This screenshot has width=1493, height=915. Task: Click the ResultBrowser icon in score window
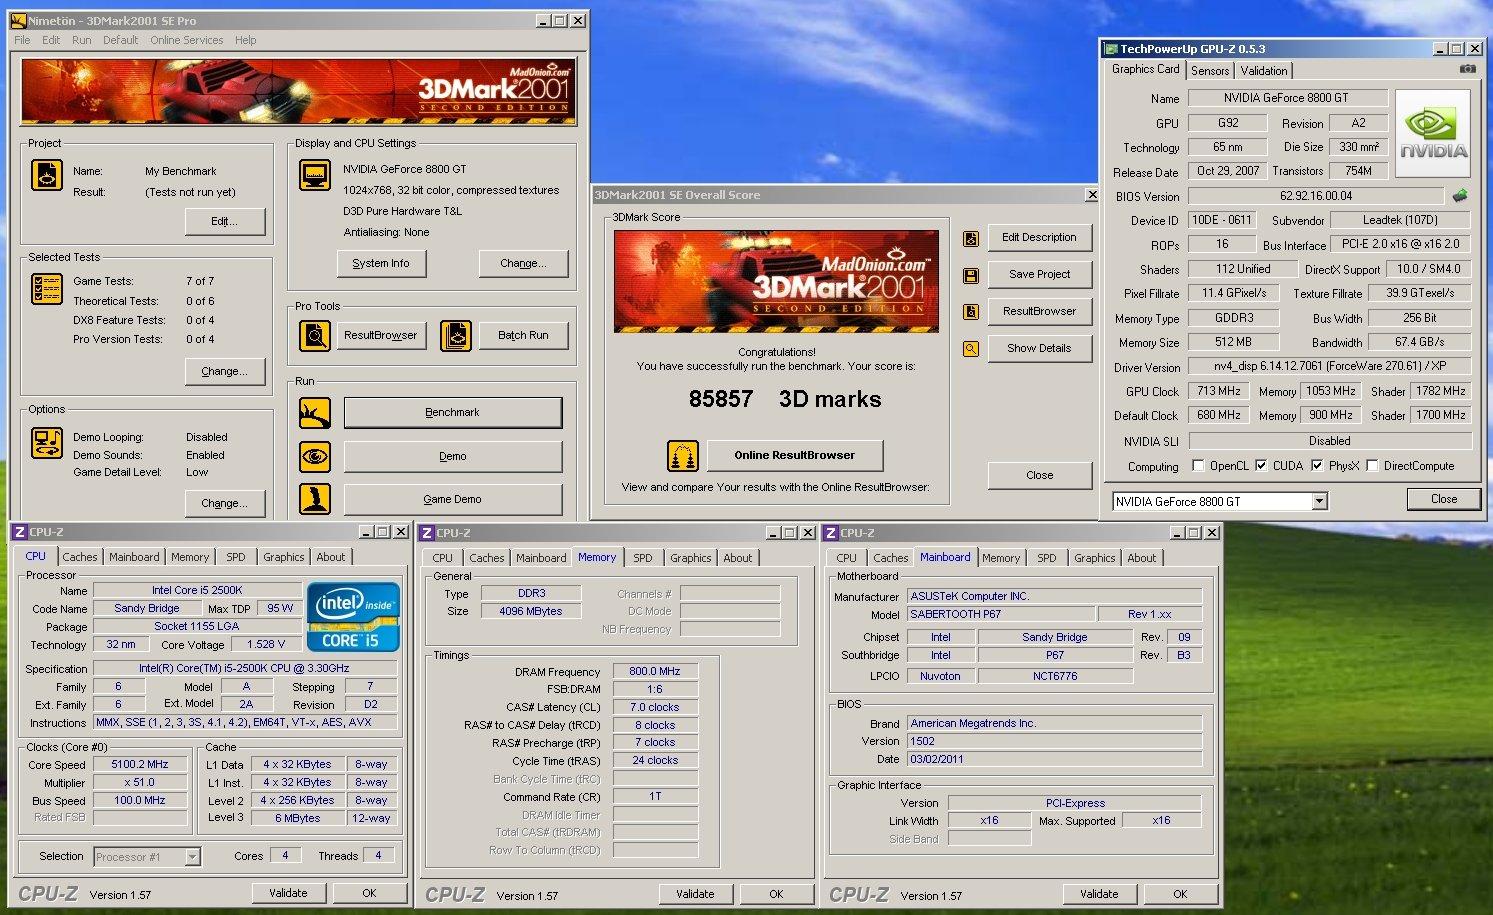point(970,312)
